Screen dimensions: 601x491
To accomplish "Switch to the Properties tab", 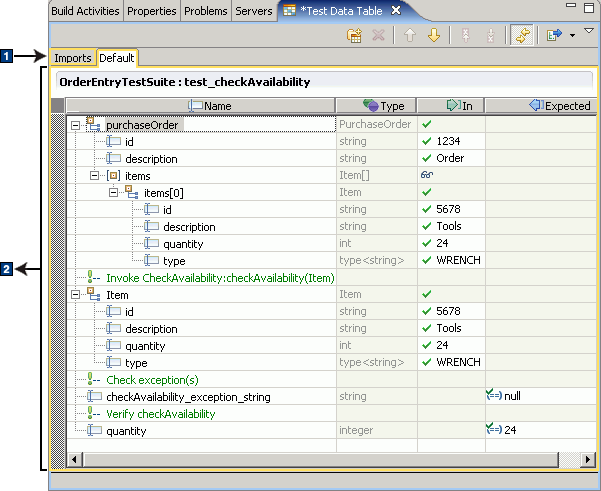I will point(152,11).
